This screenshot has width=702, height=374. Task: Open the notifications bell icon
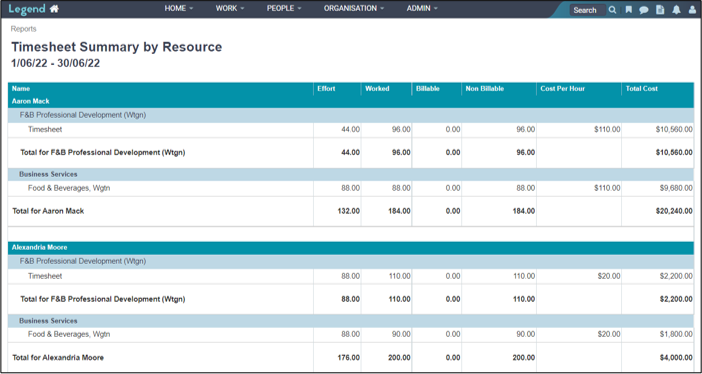click(x=676, y=10)
